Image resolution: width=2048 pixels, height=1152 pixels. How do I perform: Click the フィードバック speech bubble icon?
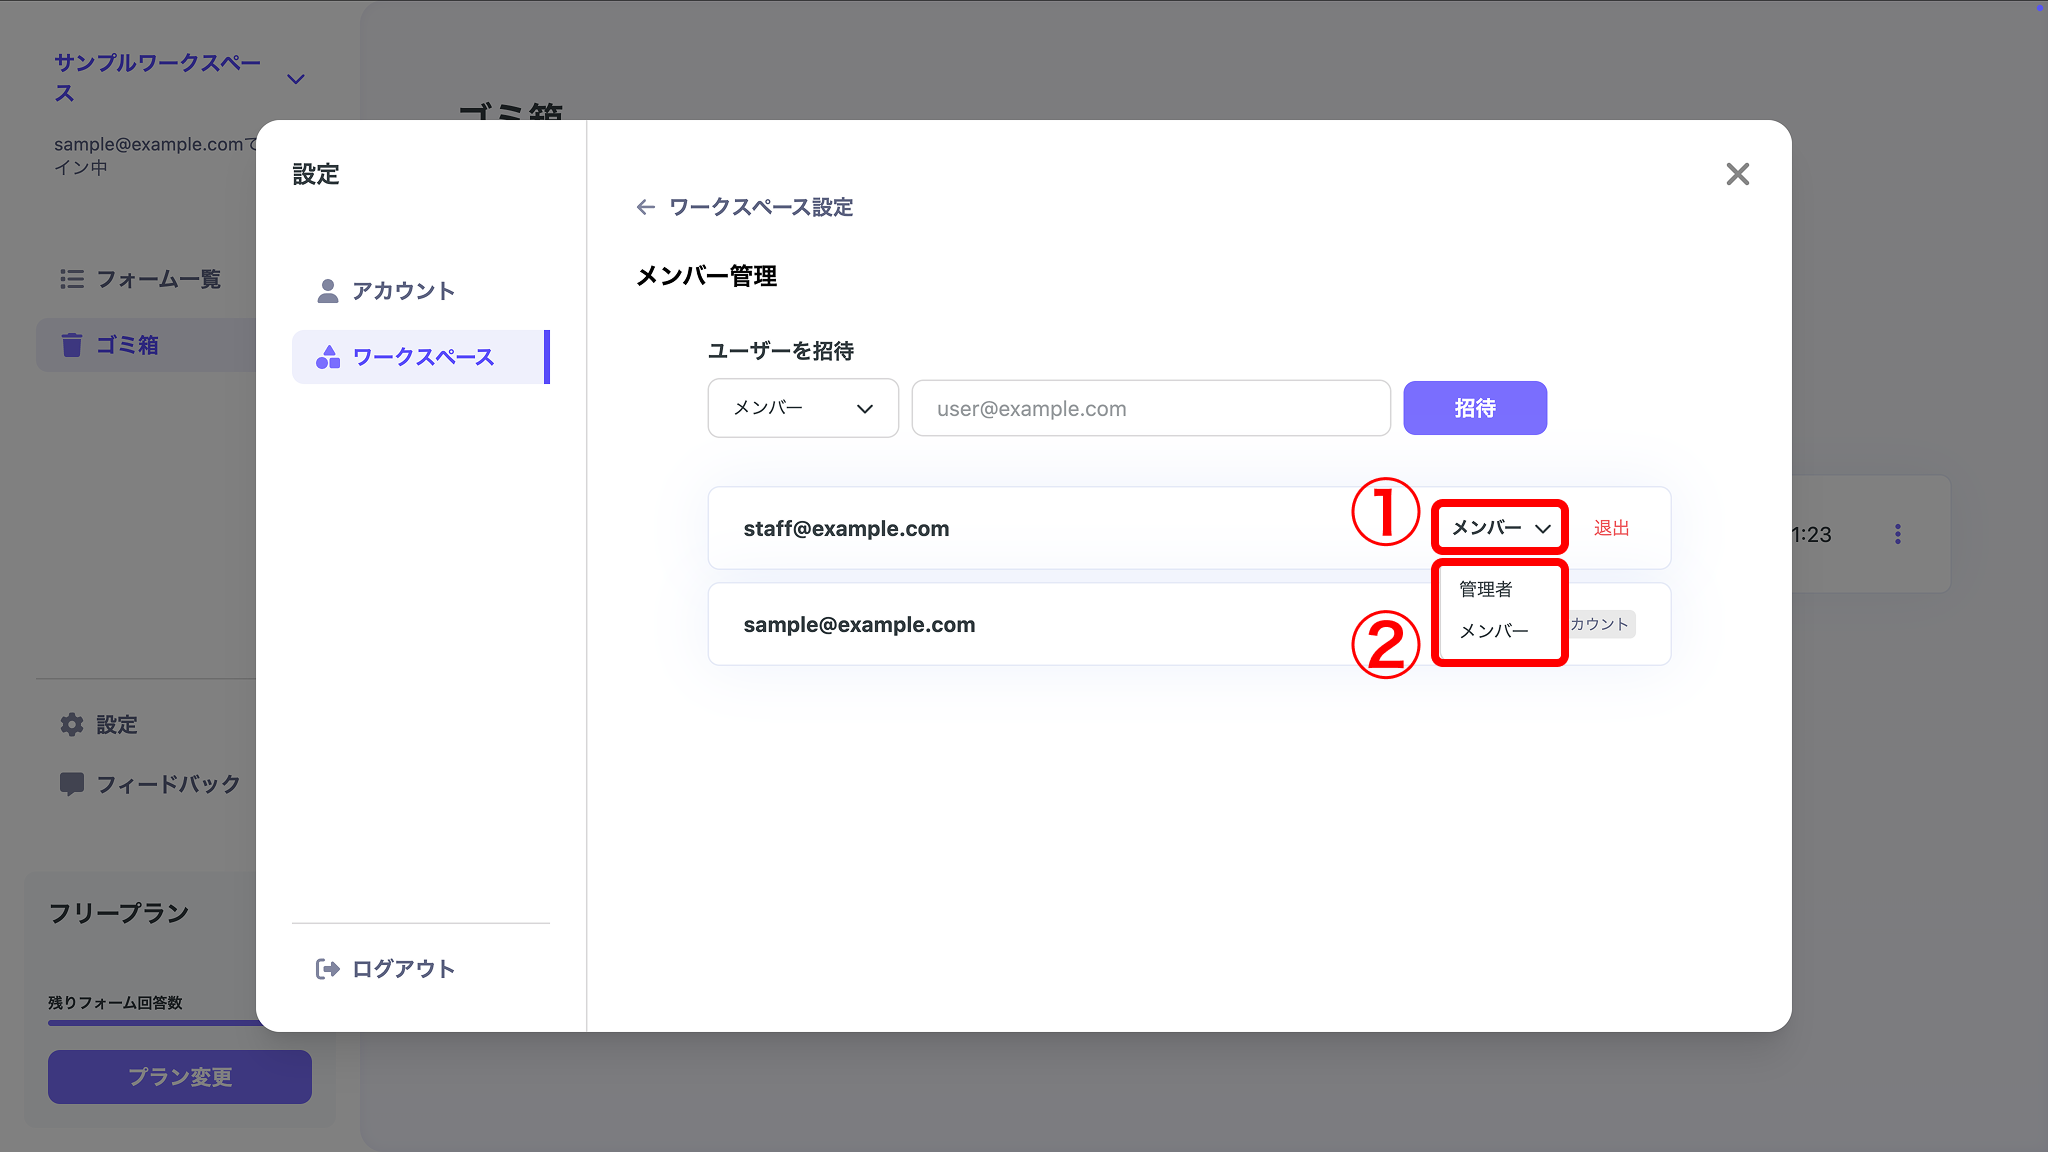point(72,784)
